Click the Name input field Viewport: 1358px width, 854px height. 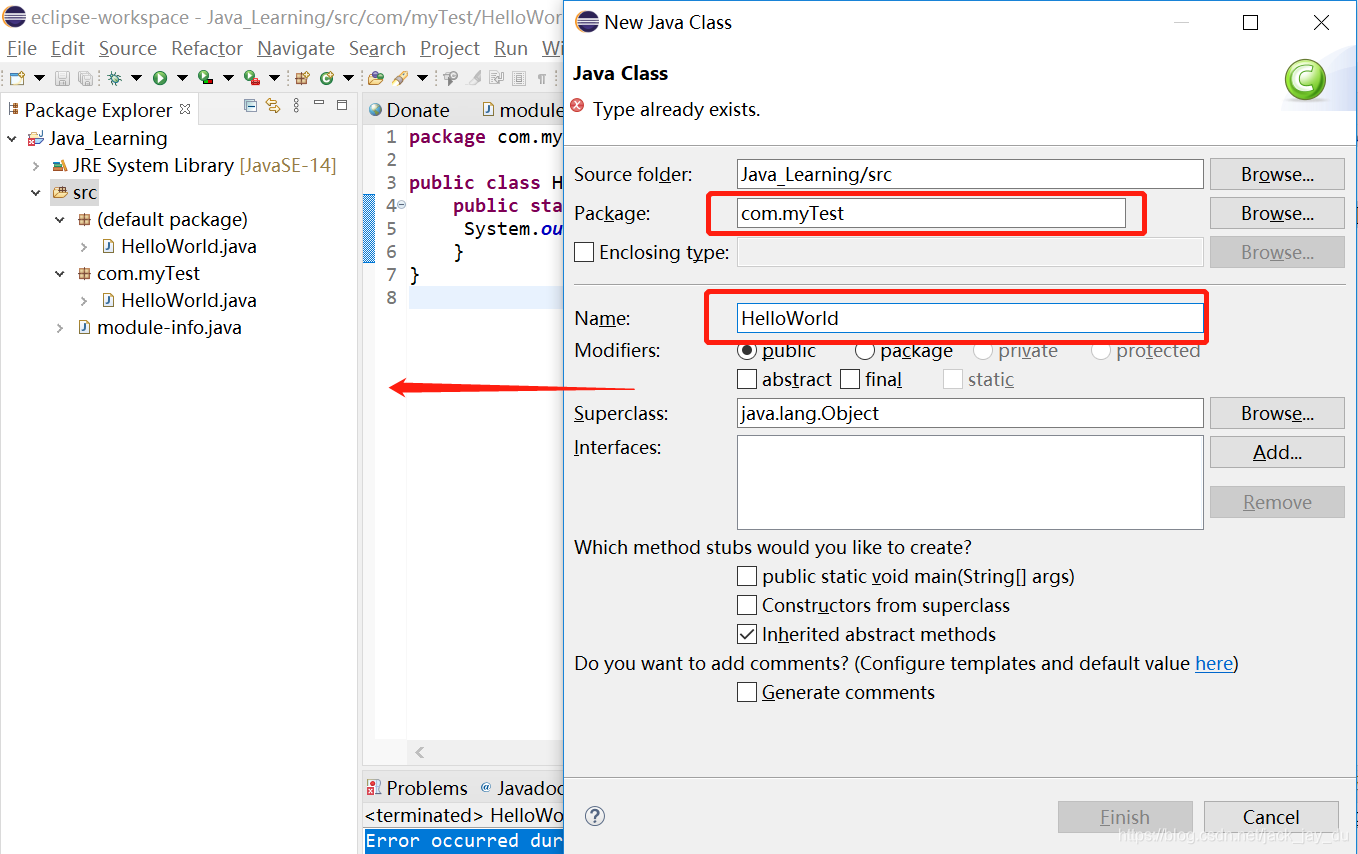(x=970, y=318)
